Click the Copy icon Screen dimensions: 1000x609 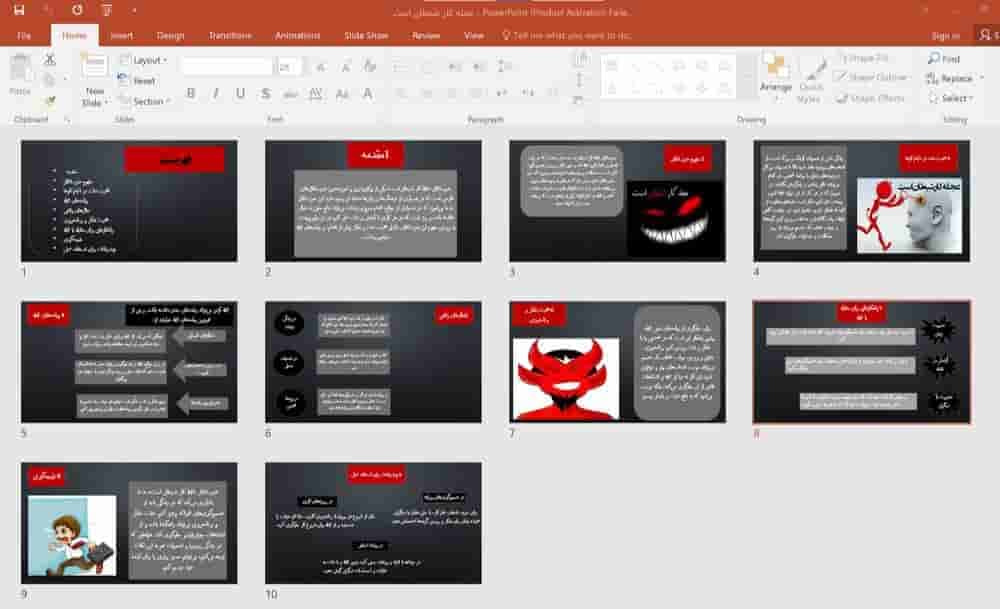coord(49,80)
